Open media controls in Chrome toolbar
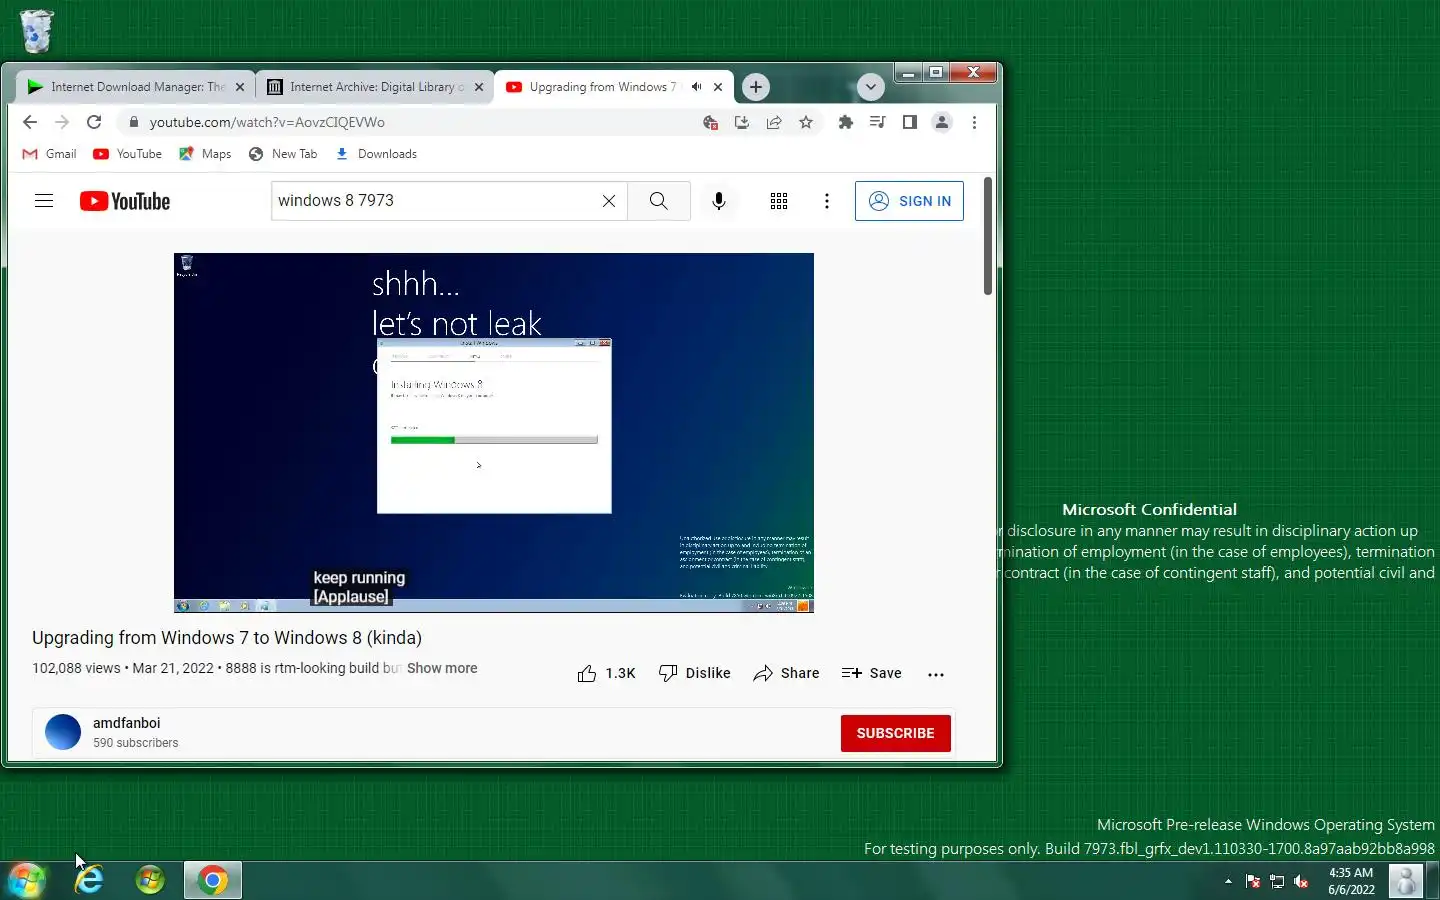 coord(877,122)
